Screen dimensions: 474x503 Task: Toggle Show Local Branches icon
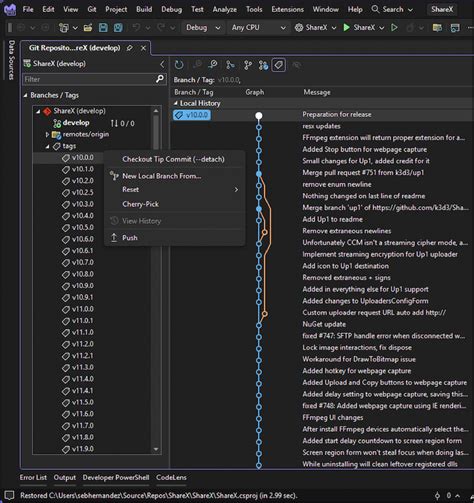[x=247, y=65]
